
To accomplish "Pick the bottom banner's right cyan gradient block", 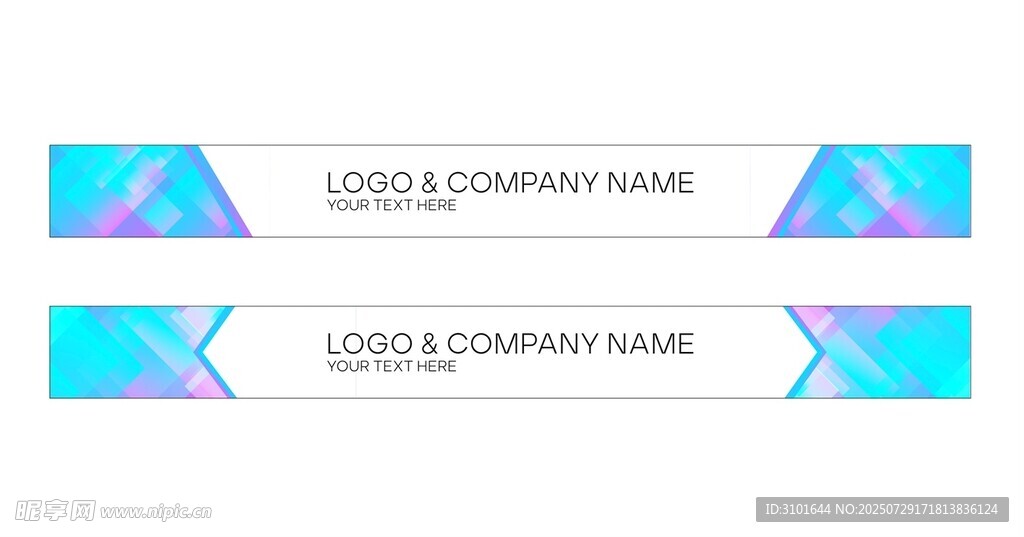I will click(x=900, y=352).
